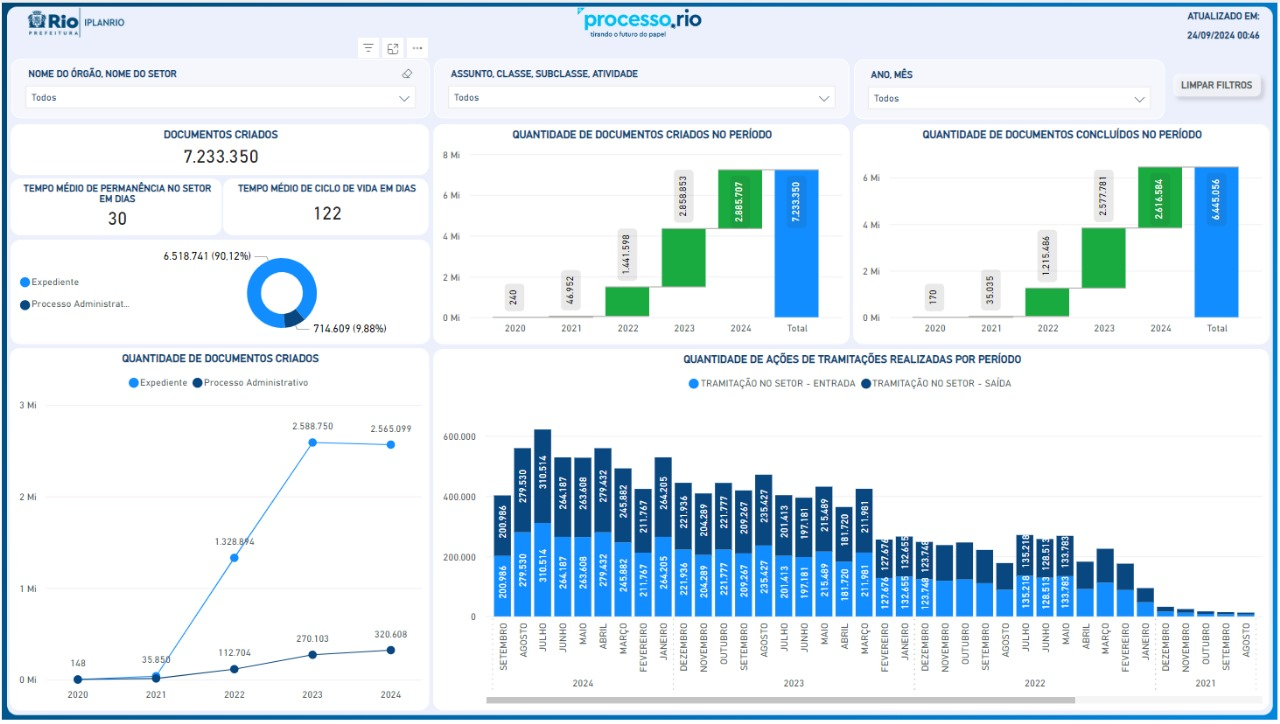
Task: Click the 6.518.741 (90.12%) donut label
Action: 208,256
